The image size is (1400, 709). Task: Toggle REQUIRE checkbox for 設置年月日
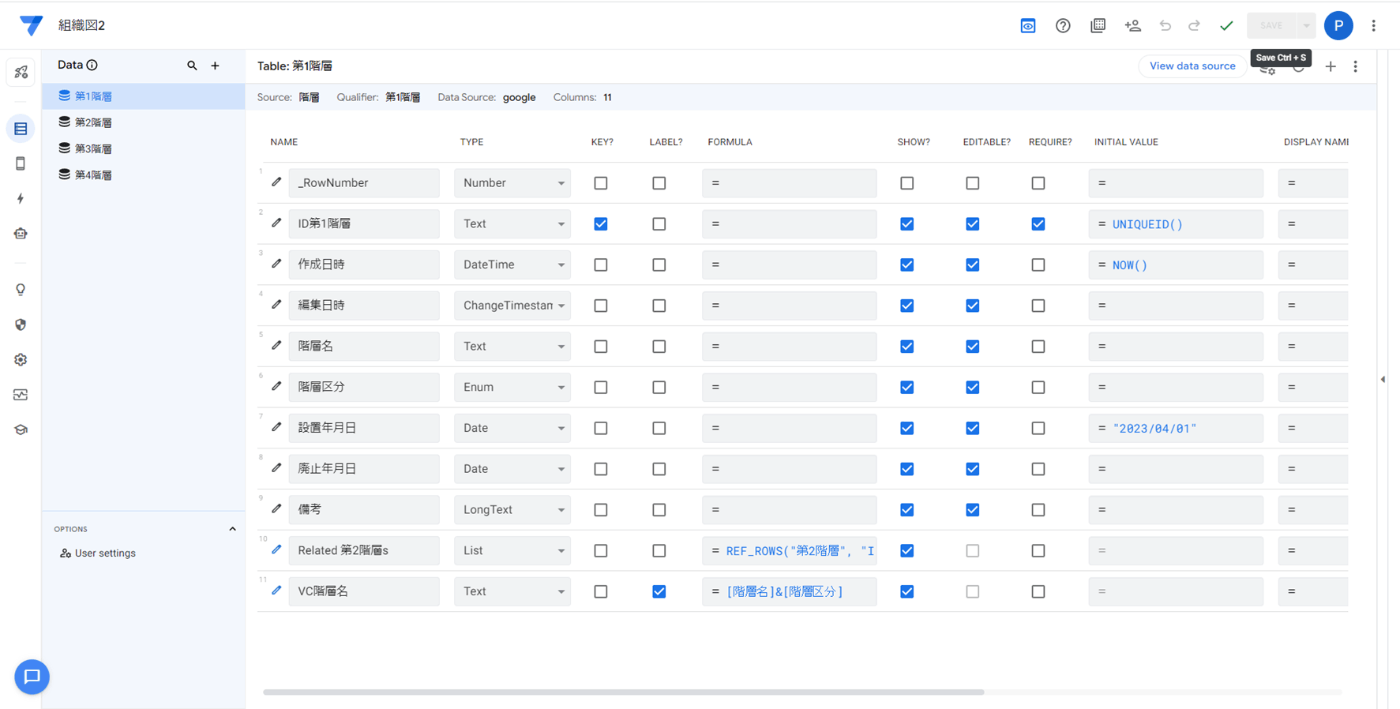tap(1038, 428)
